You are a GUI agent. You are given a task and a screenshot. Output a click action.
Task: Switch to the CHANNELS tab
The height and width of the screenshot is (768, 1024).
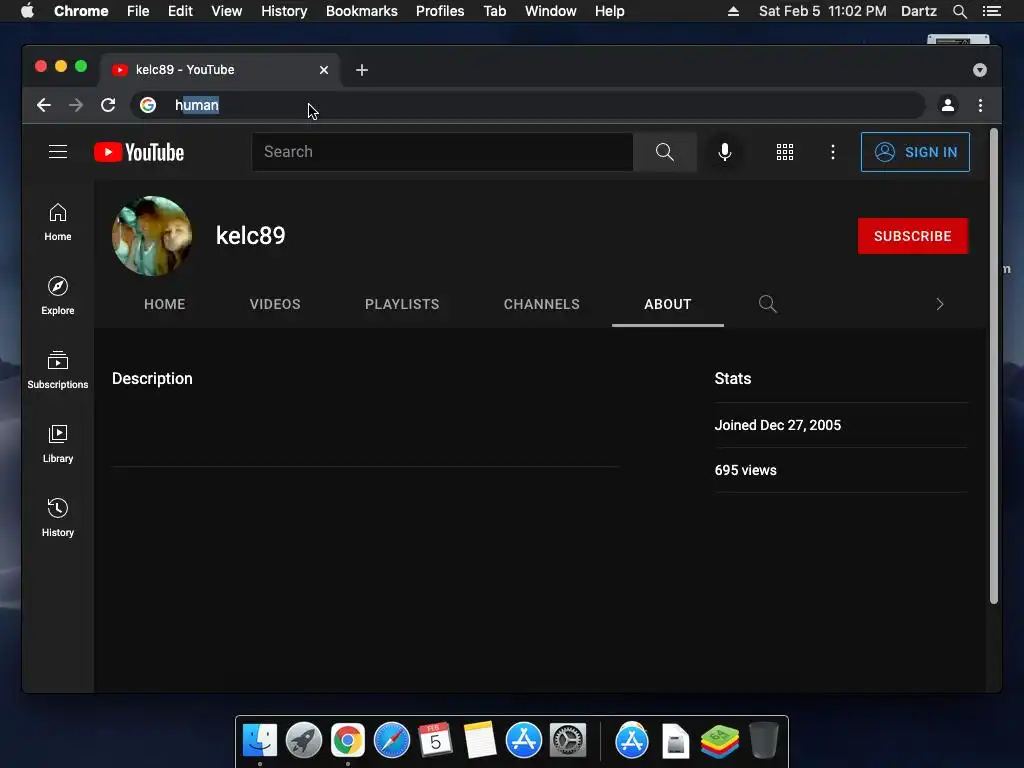pos(541,304)
